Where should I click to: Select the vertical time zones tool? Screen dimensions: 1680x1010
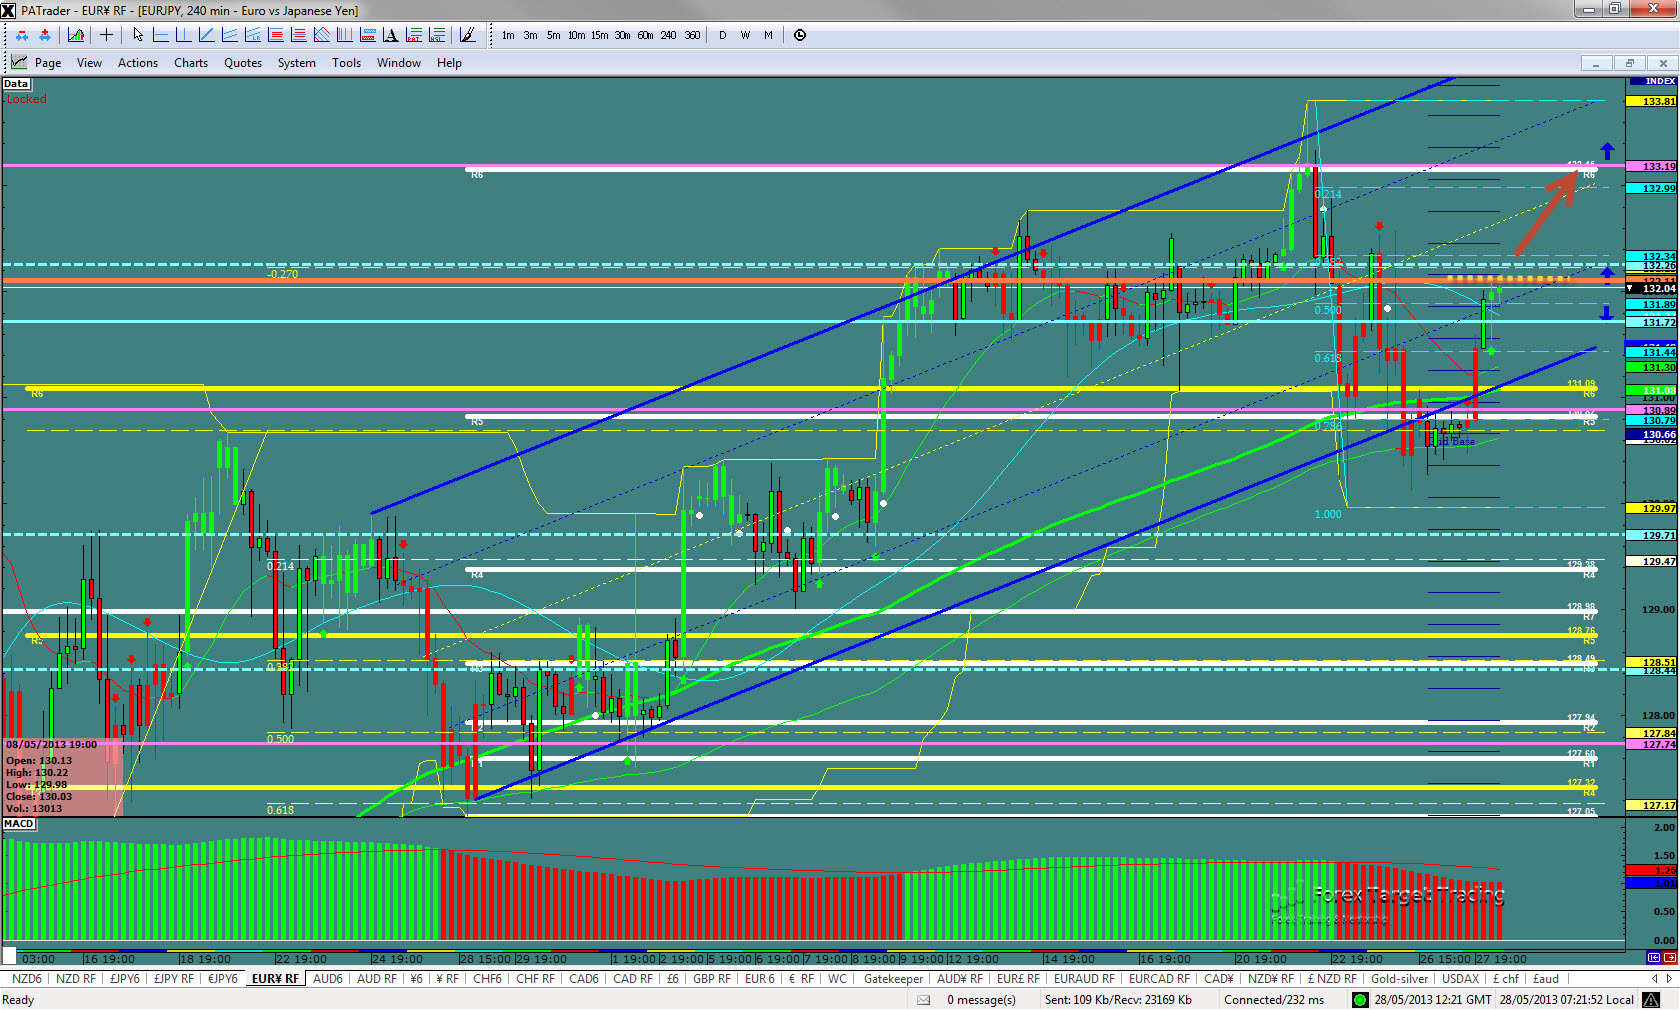pos(344,35)
